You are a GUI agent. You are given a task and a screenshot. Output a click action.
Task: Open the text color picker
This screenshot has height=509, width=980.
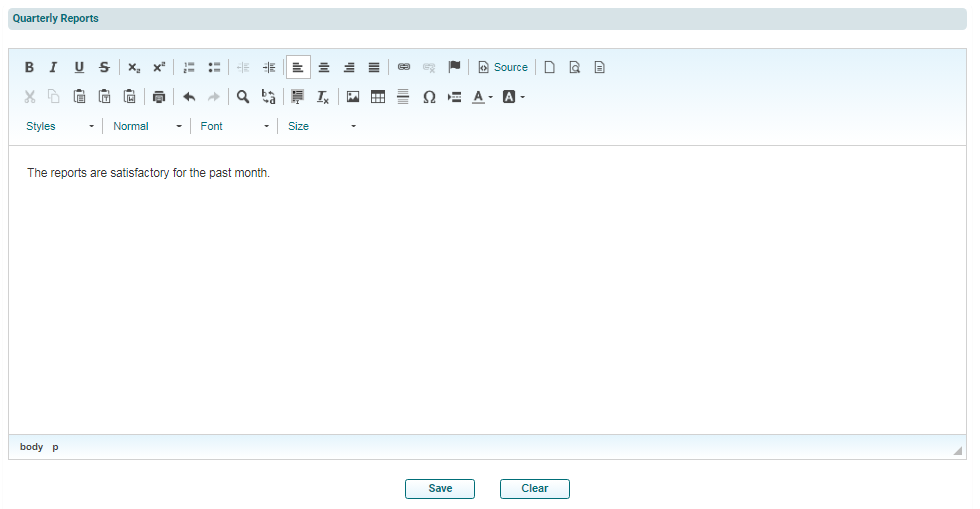click(482, 97)
